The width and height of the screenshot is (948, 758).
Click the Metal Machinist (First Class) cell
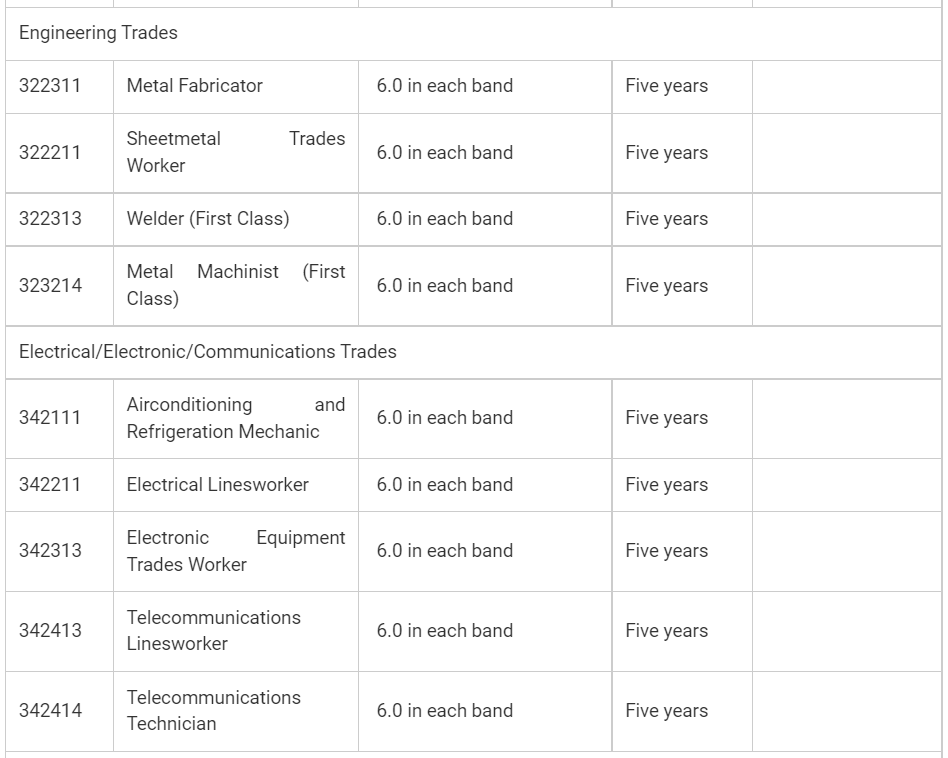[235, 285]
